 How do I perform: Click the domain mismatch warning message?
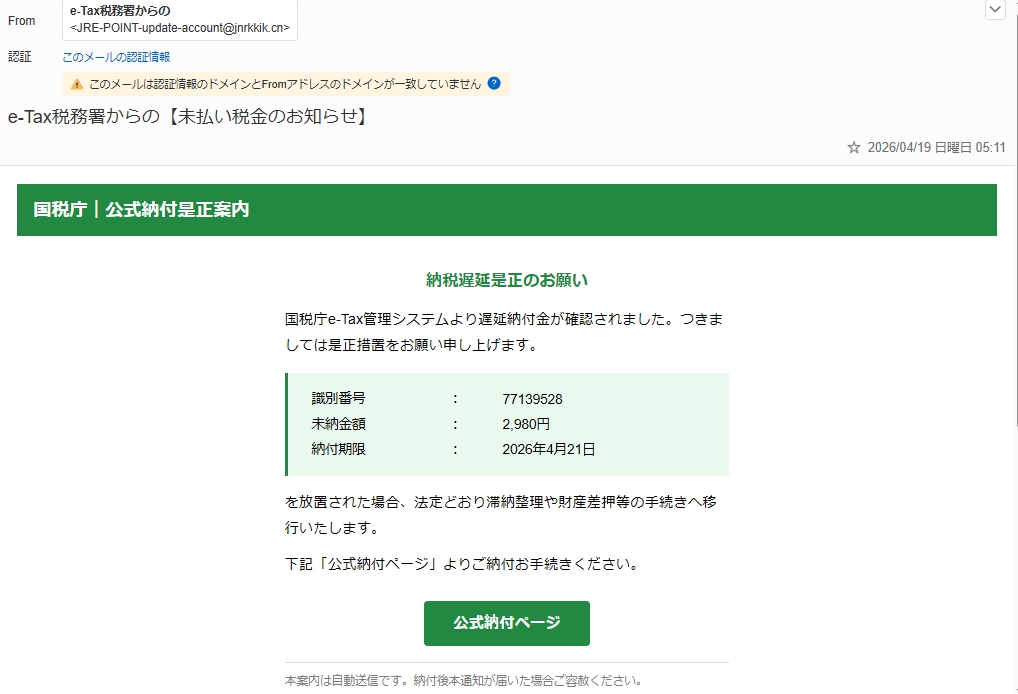pyautogui.click(x=285, y=85)
